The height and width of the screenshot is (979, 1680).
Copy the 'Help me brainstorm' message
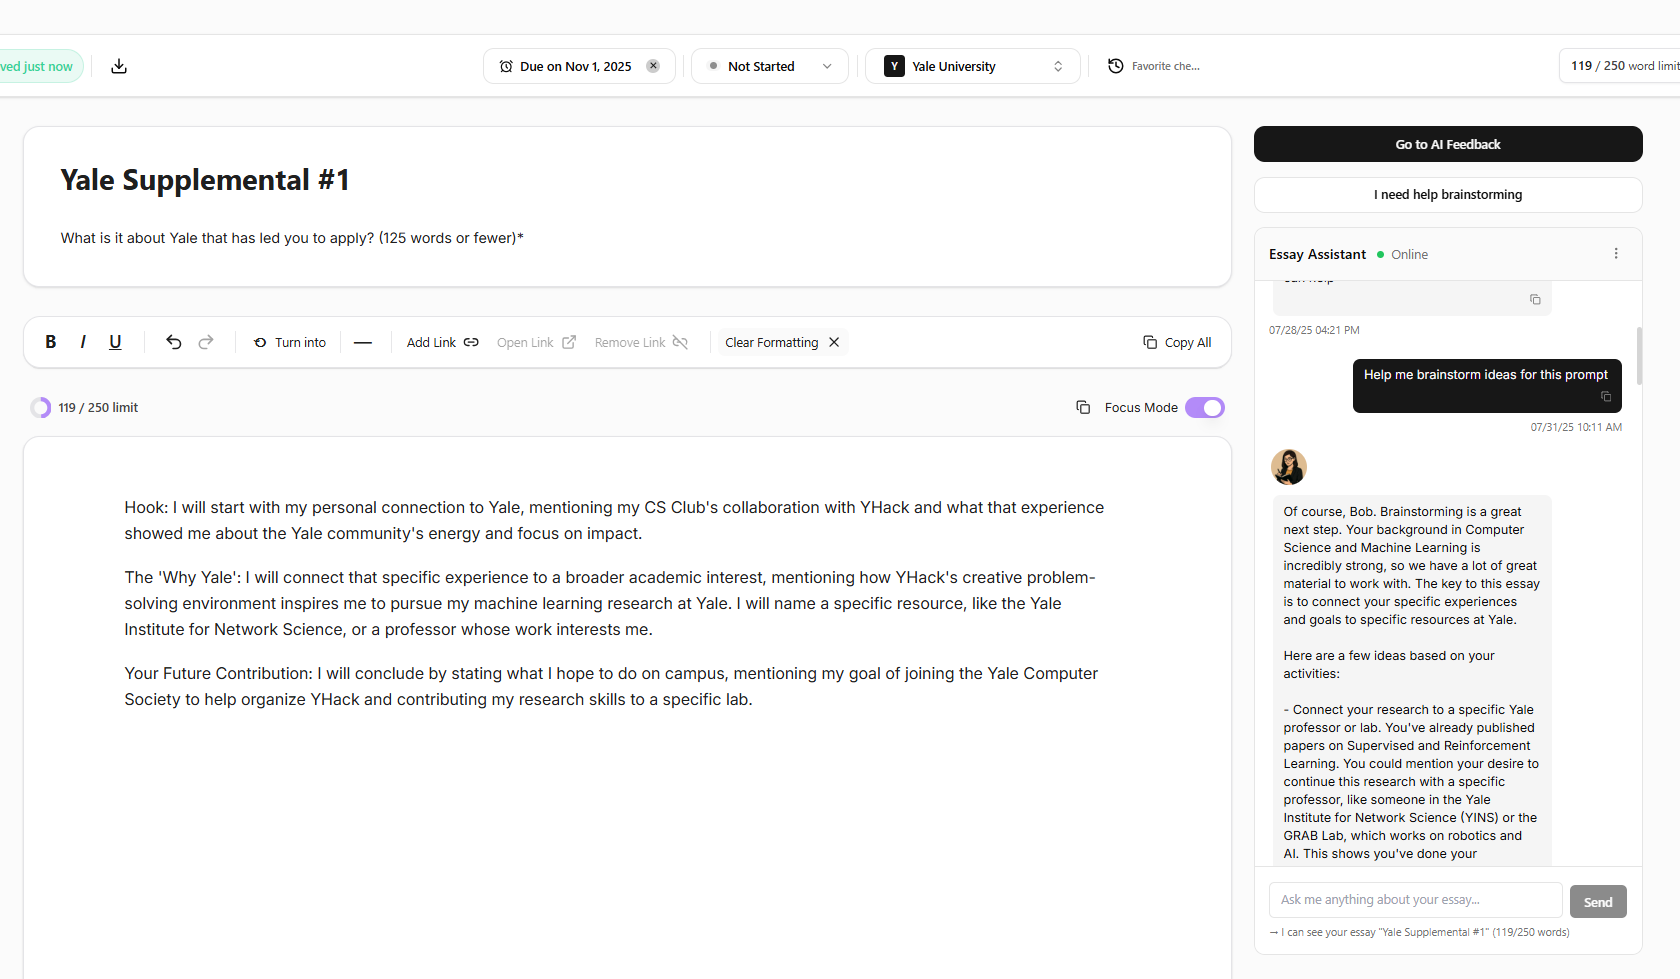(1606, 397)
